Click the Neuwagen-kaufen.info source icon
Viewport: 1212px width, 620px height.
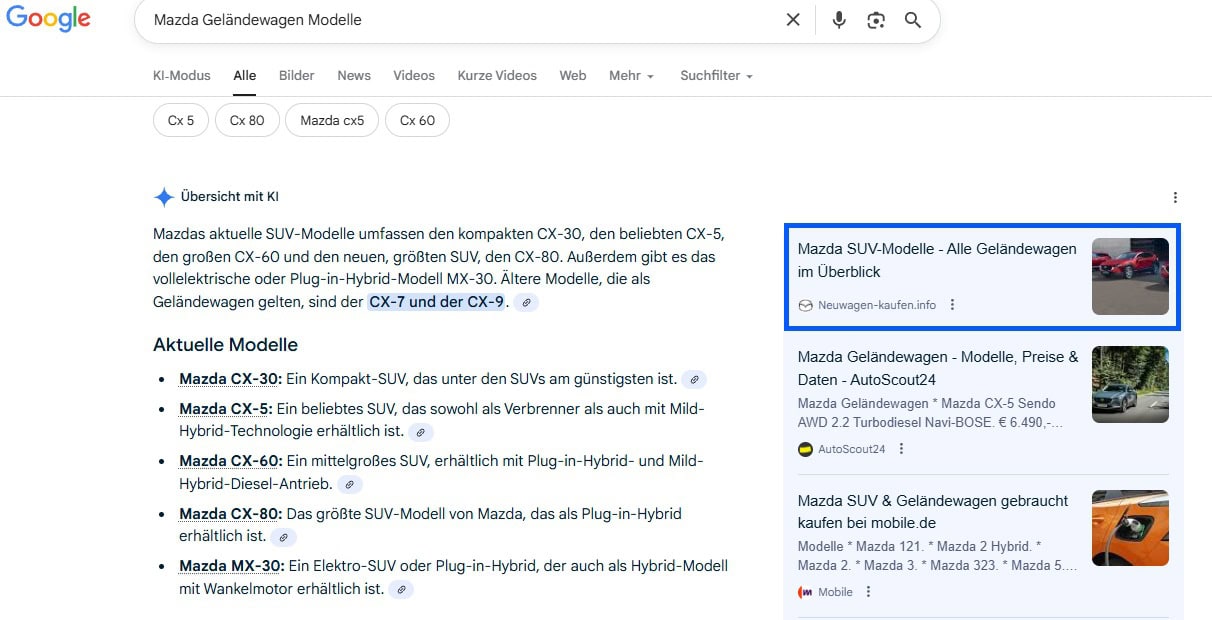[805, 305]
